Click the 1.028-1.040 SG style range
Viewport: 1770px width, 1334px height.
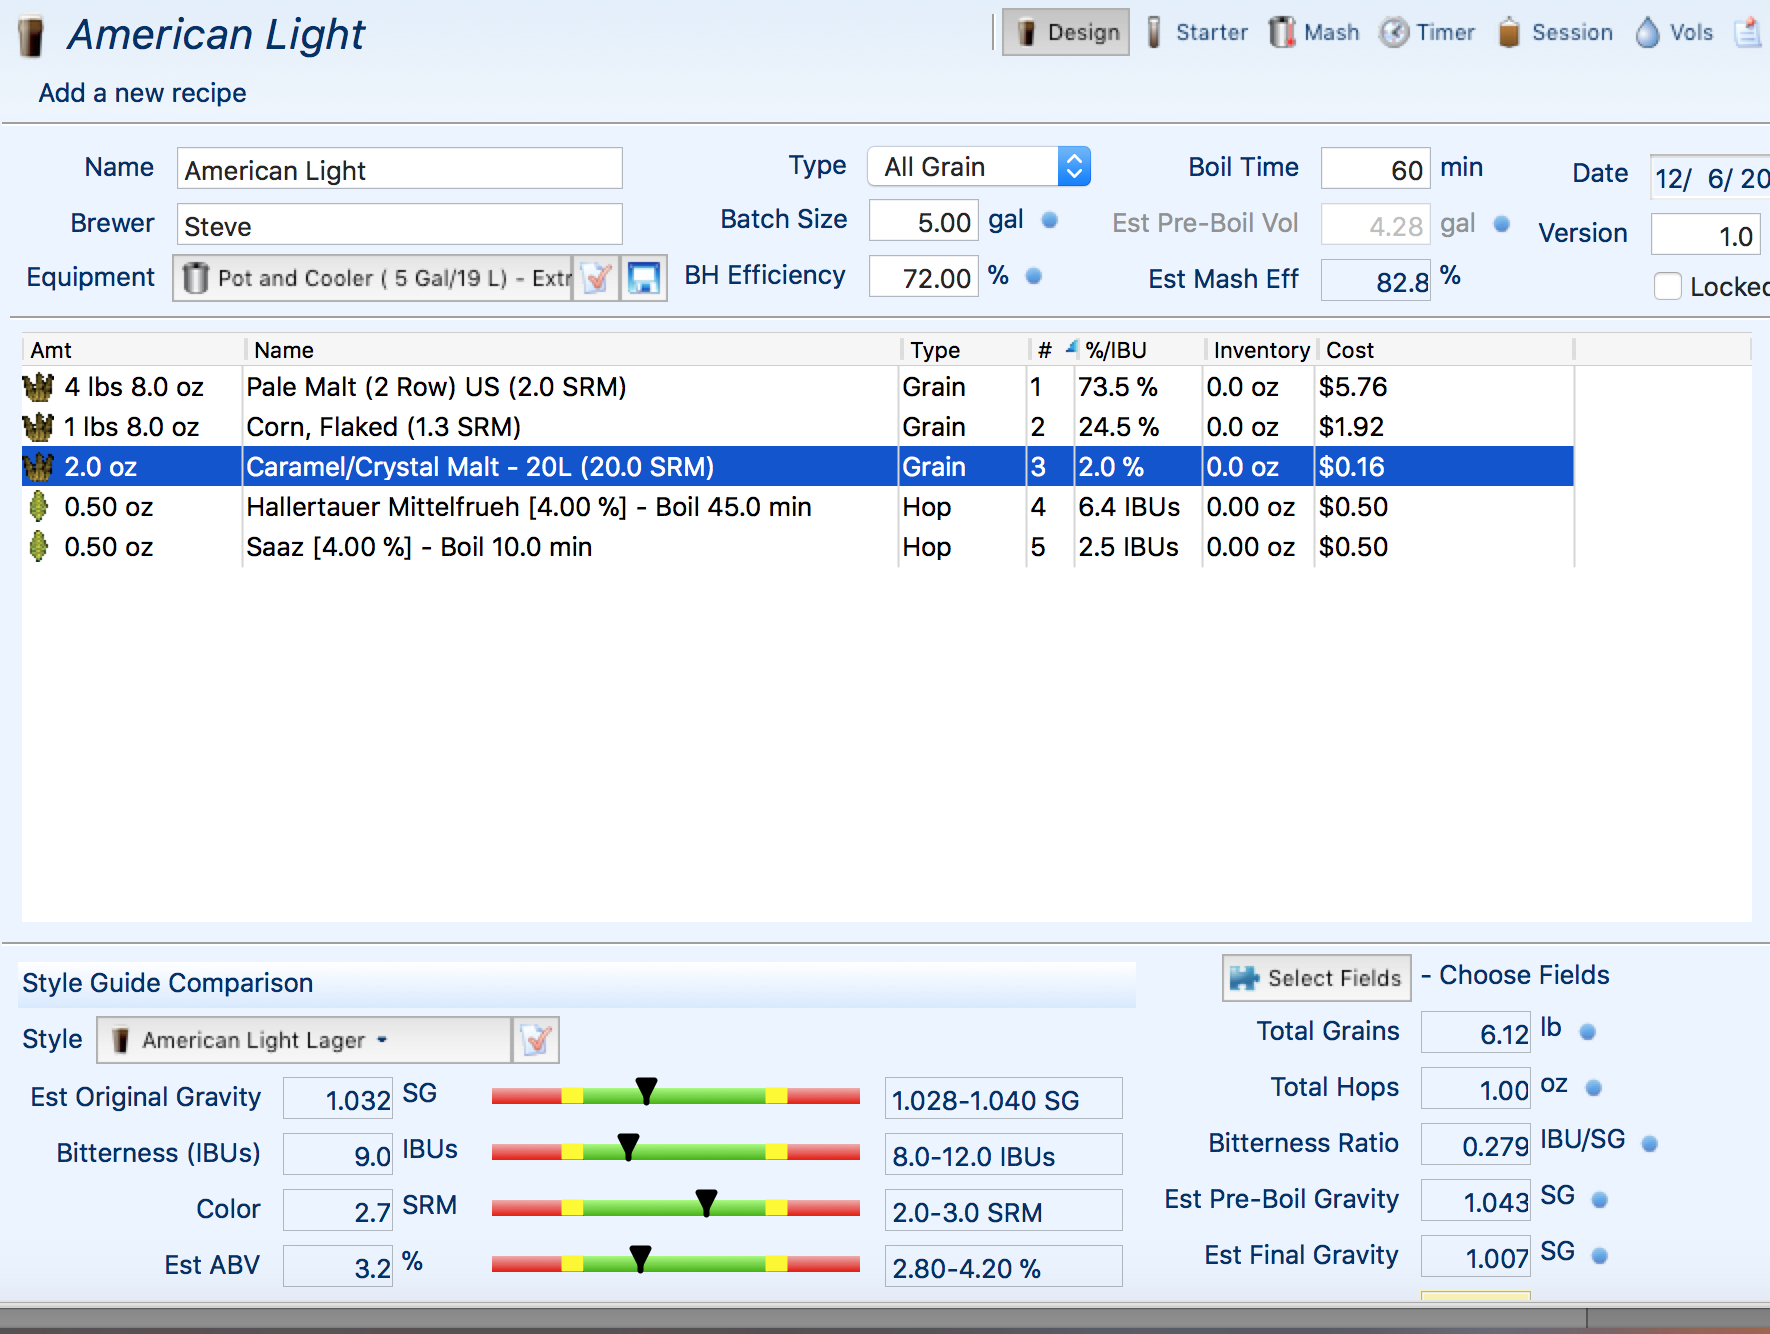click(1004, 1099)
